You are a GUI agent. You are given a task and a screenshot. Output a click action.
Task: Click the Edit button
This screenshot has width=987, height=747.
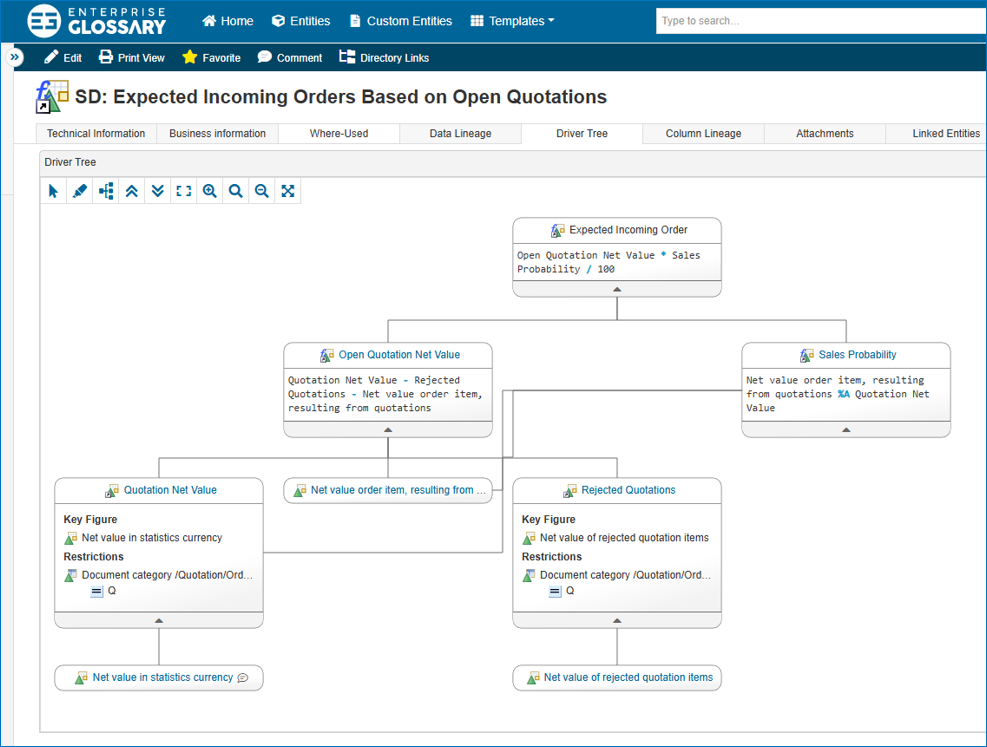click(x=62, y=57)
